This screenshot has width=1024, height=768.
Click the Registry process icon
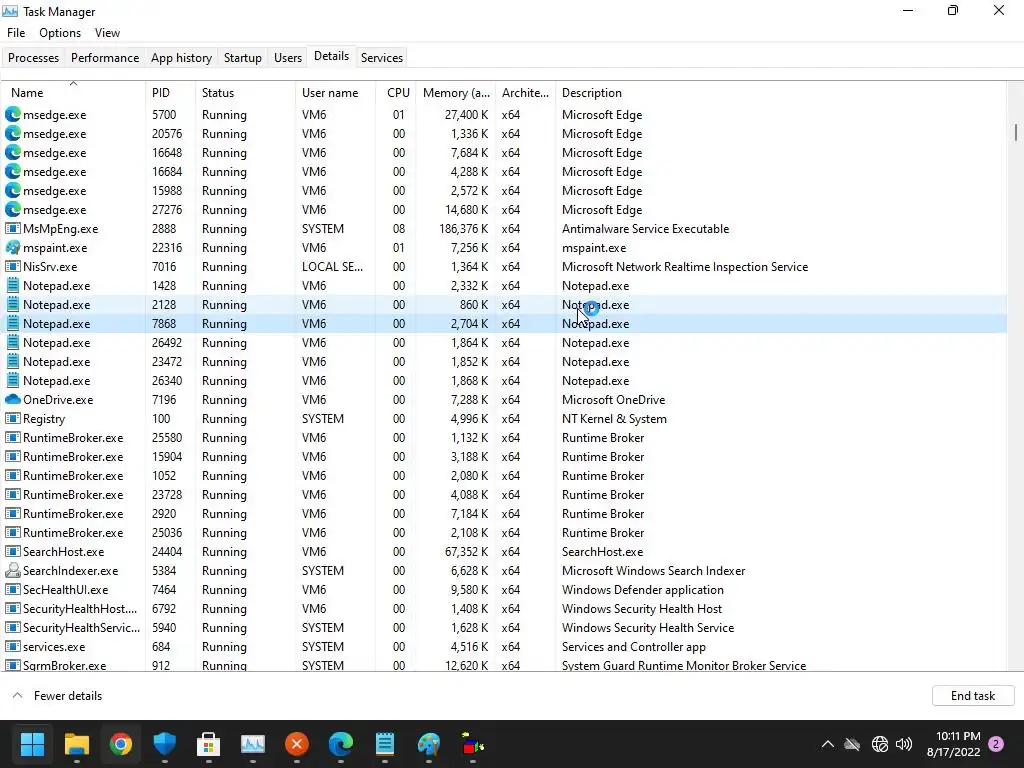point(12,419)
